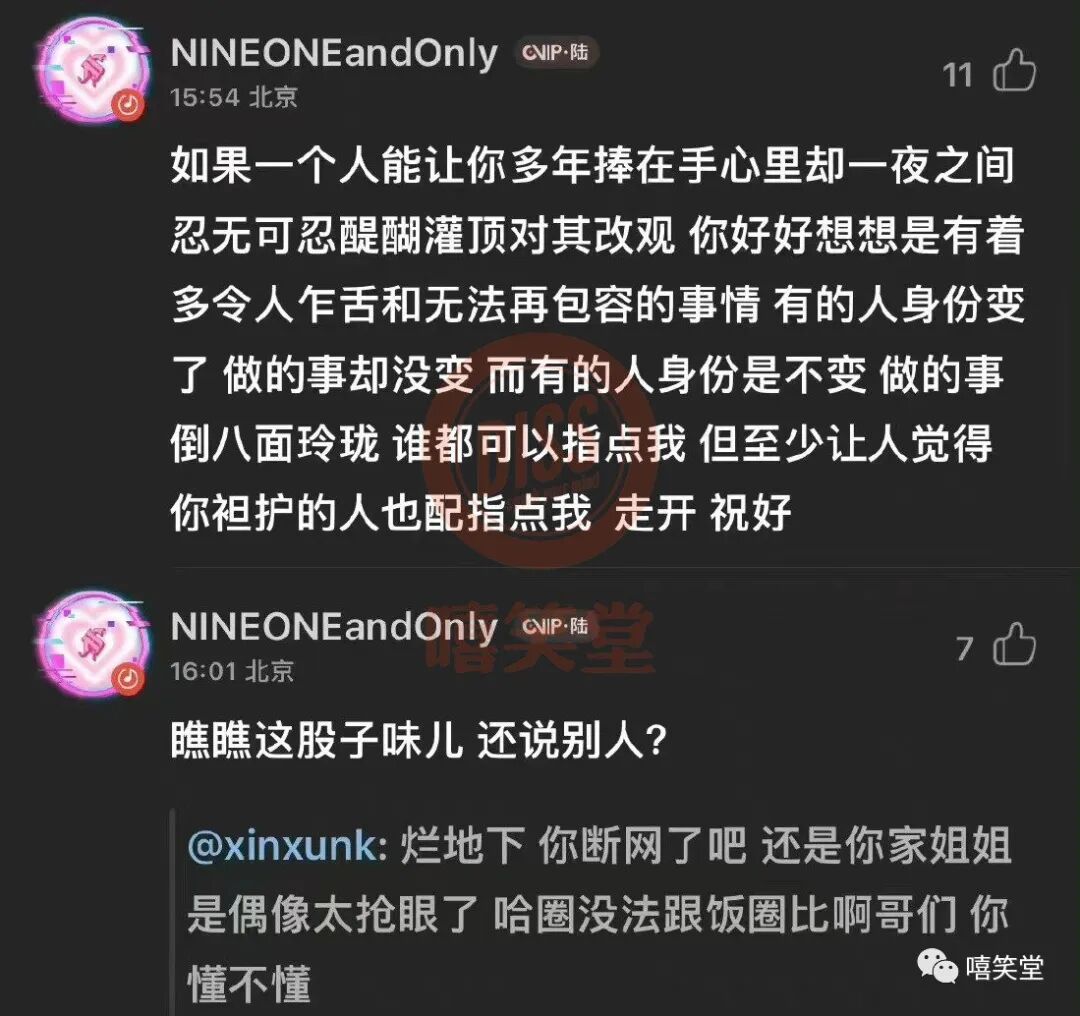This screenshot has height=1016, width=1080.
Task: Open NINEONEandOnly username on the 15:54 comment
Action: (334, 54)
